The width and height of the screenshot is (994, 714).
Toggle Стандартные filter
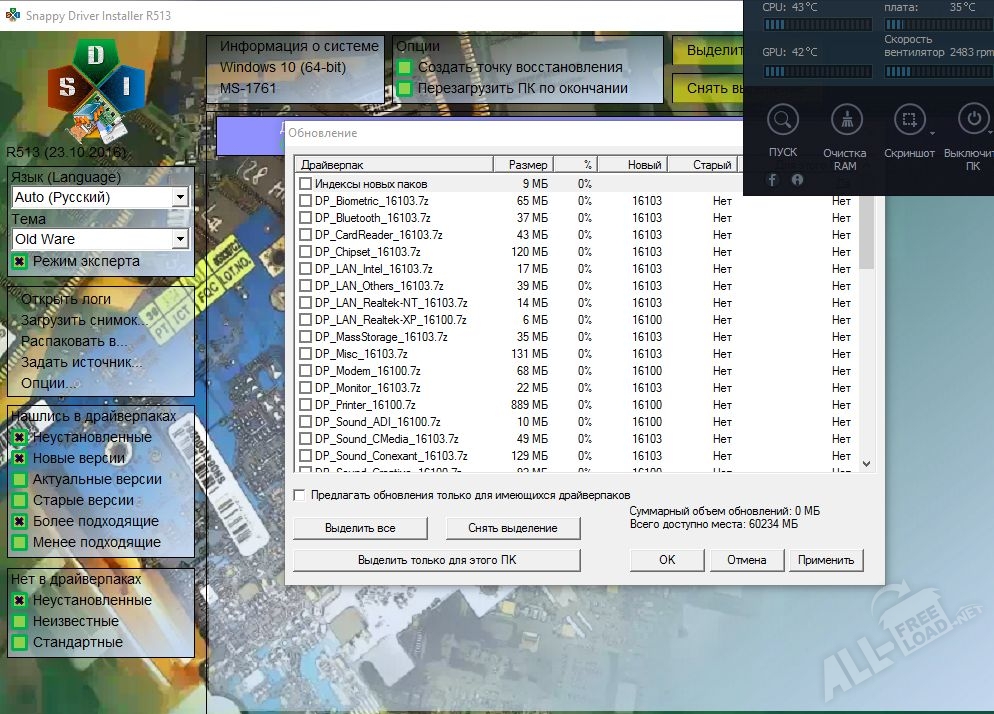pos(20,642)
